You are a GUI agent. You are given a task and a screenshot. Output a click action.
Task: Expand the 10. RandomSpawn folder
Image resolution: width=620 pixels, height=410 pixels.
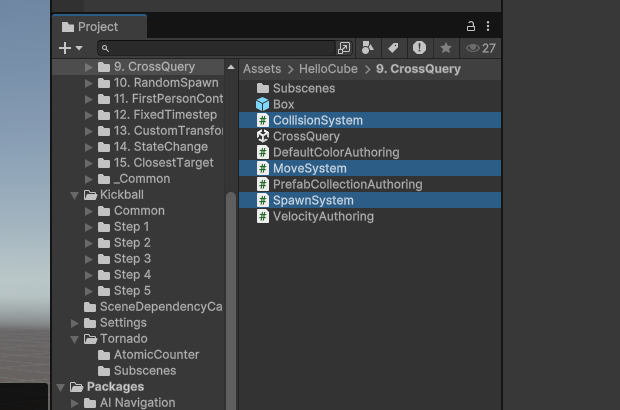[x=89, y=83]
